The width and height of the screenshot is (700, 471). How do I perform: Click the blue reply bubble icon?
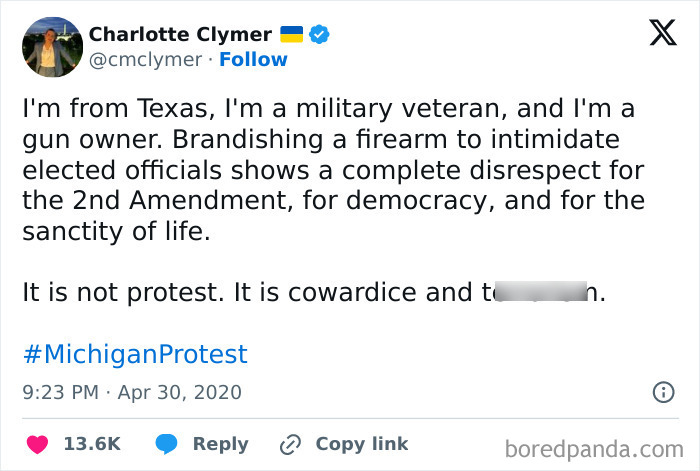166,444
